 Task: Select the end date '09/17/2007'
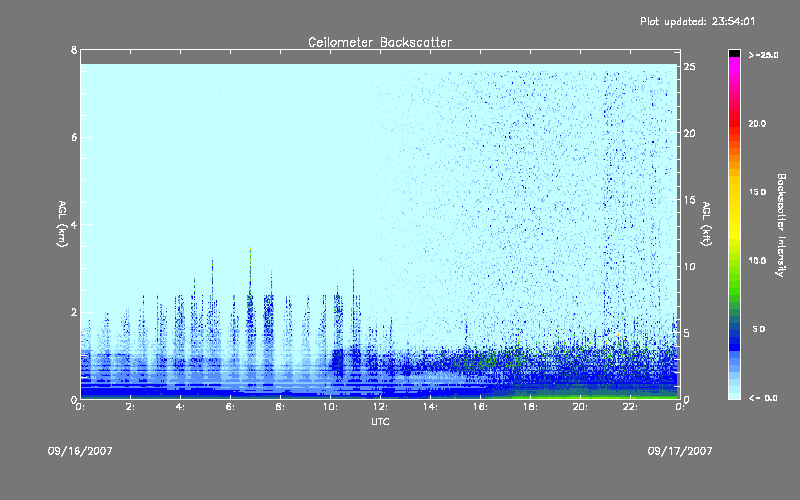pos(680,451)
